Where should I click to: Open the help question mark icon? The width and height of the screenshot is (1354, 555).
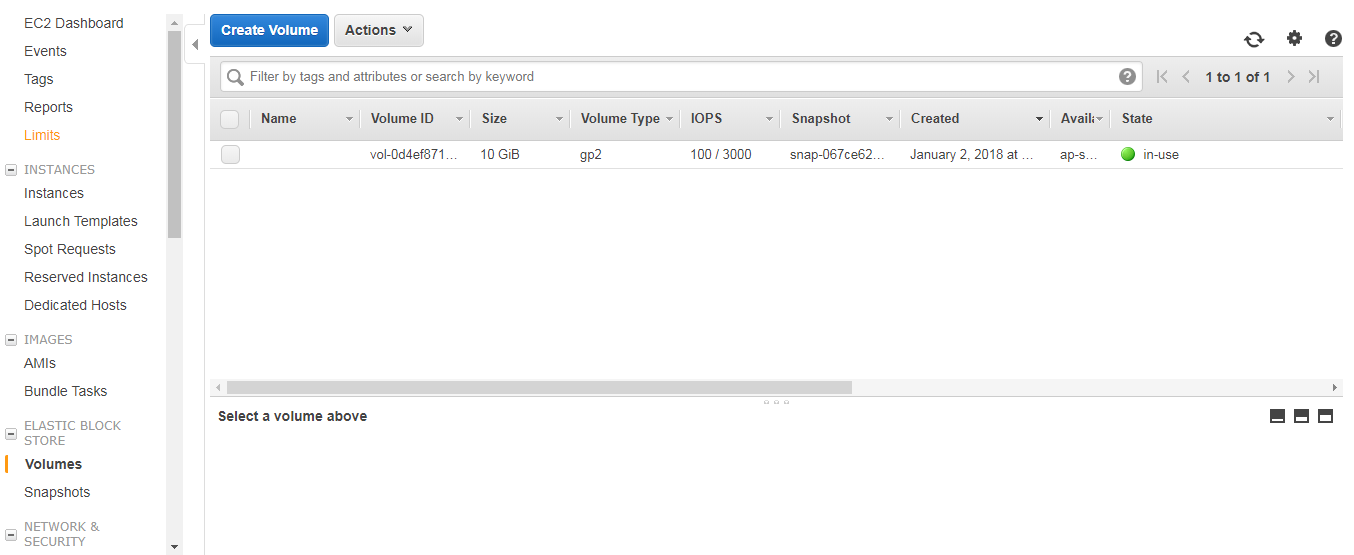point(1333,39)
